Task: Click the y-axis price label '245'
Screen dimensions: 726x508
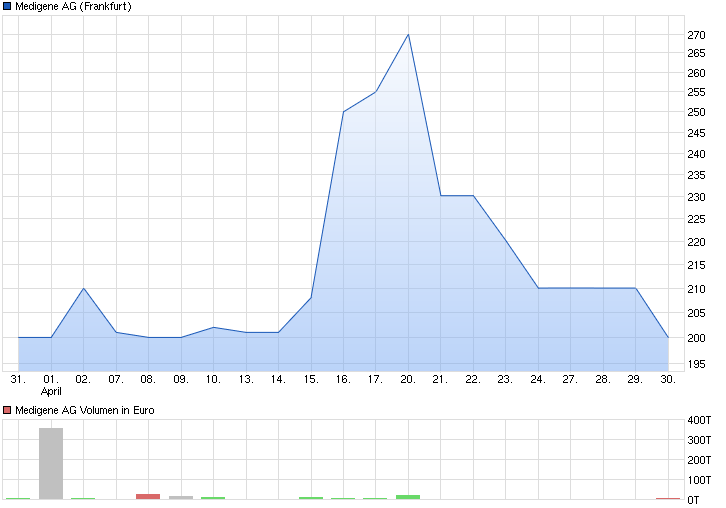Action: tap(696, 133)
